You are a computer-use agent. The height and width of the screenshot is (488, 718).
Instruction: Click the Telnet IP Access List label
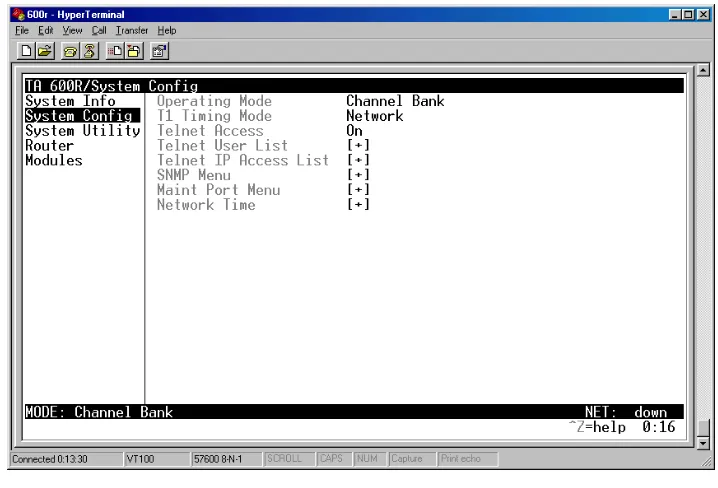243,160
